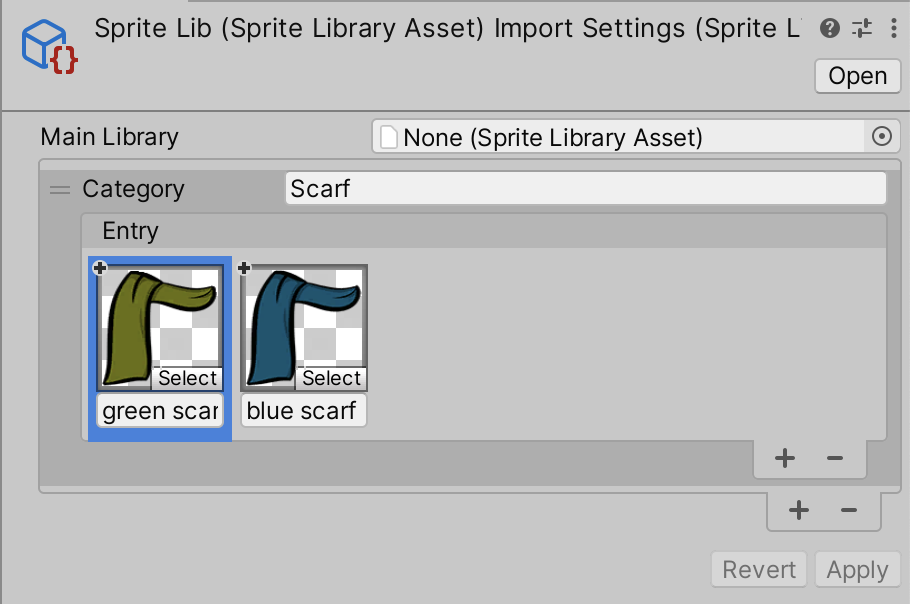Click the Category name field Scarf
Image resolution: width=910 pixels, height=604 pixels.
click(x=585, y=189)
